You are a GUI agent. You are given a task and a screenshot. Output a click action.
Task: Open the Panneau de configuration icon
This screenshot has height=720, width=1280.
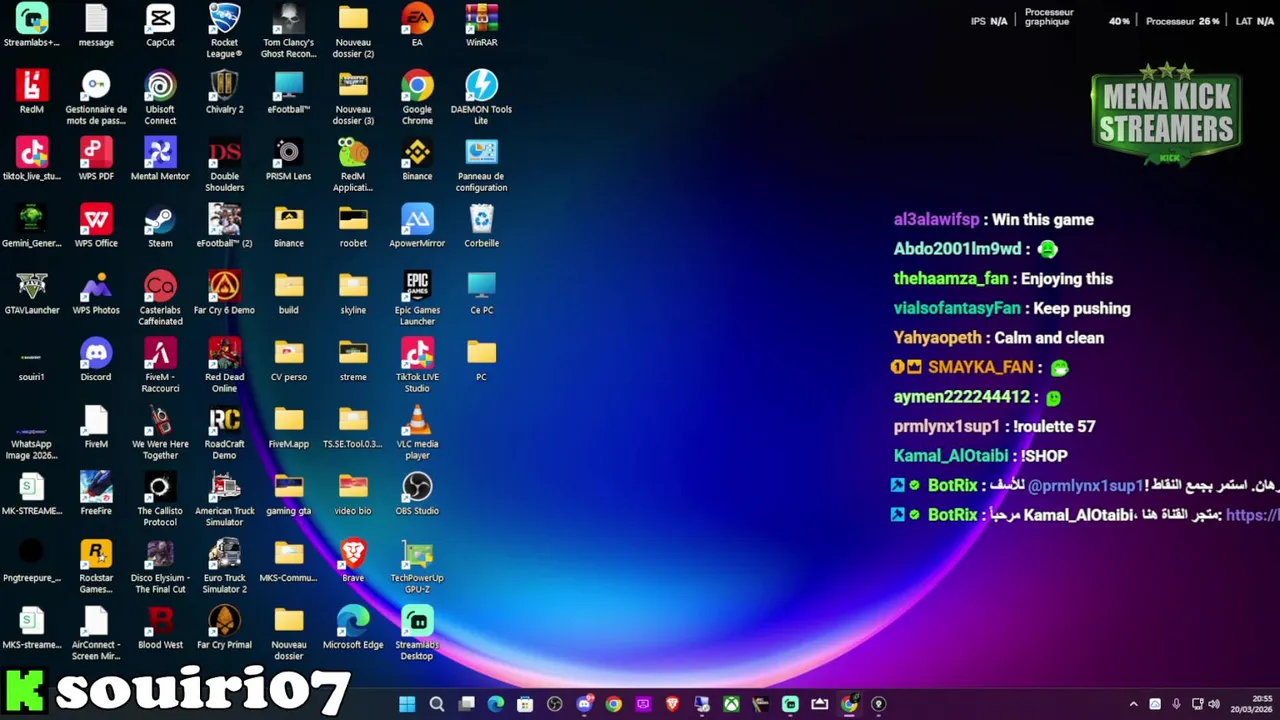pyautogui.click(x=481, y=164)
